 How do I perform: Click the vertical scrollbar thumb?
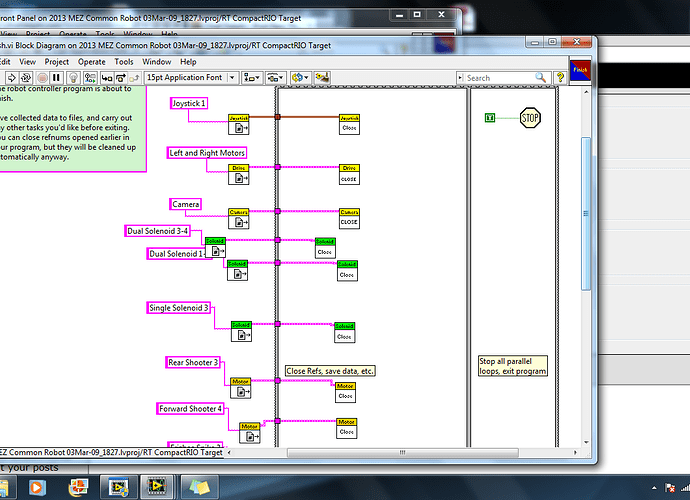586,213
